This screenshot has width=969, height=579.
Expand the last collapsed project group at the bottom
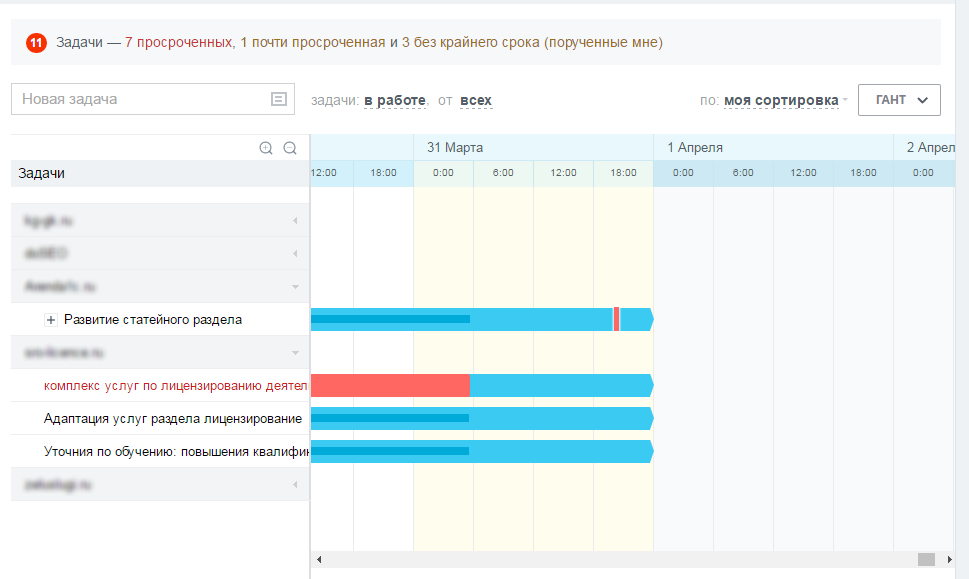click(x=294, y=485)
